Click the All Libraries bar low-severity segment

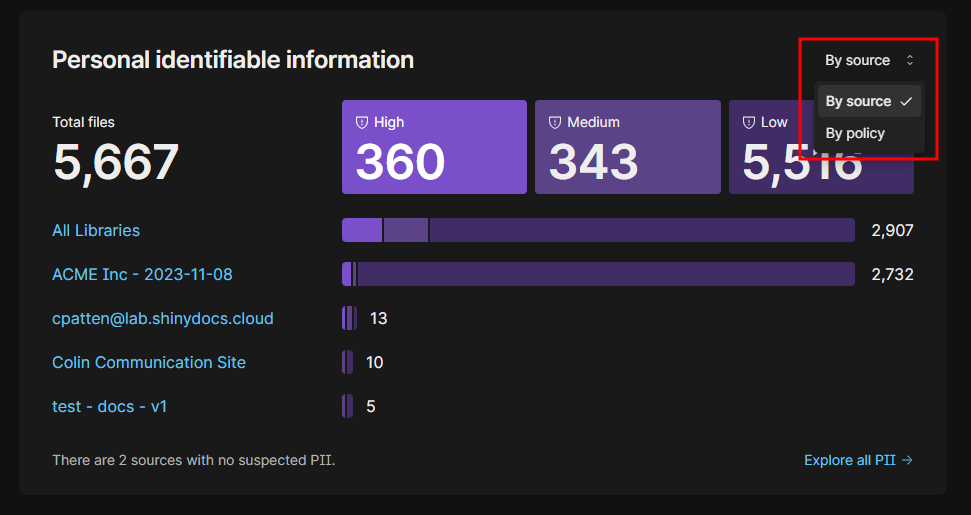(640, 230)
